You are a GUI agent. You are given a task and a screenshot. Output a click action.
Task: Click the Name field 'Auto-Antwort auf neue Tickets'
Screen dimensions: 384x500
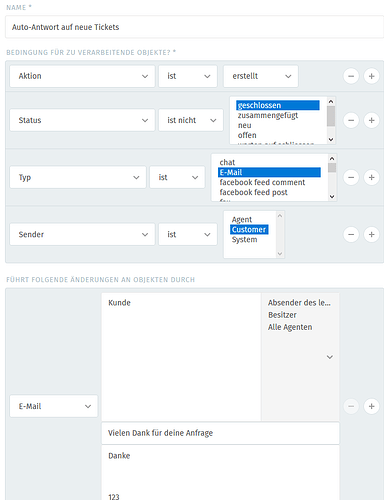point(194,27)
